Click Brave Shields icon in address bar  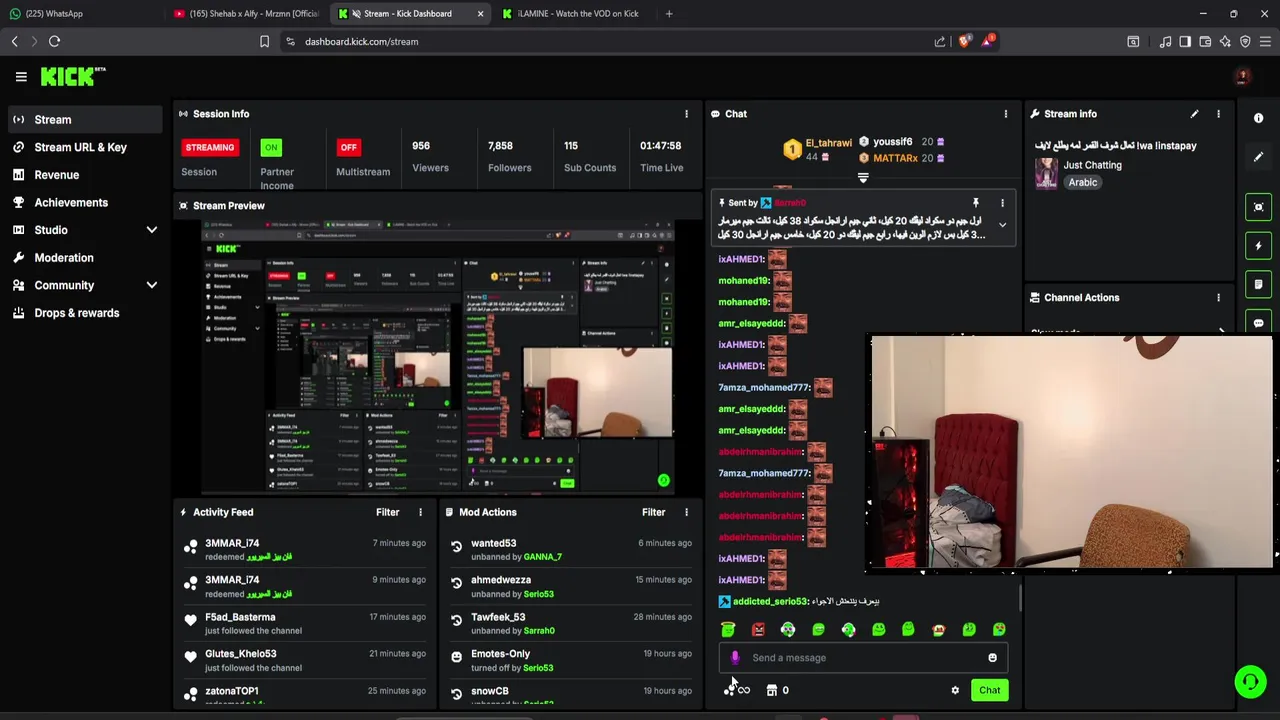[x=964, y=41]
